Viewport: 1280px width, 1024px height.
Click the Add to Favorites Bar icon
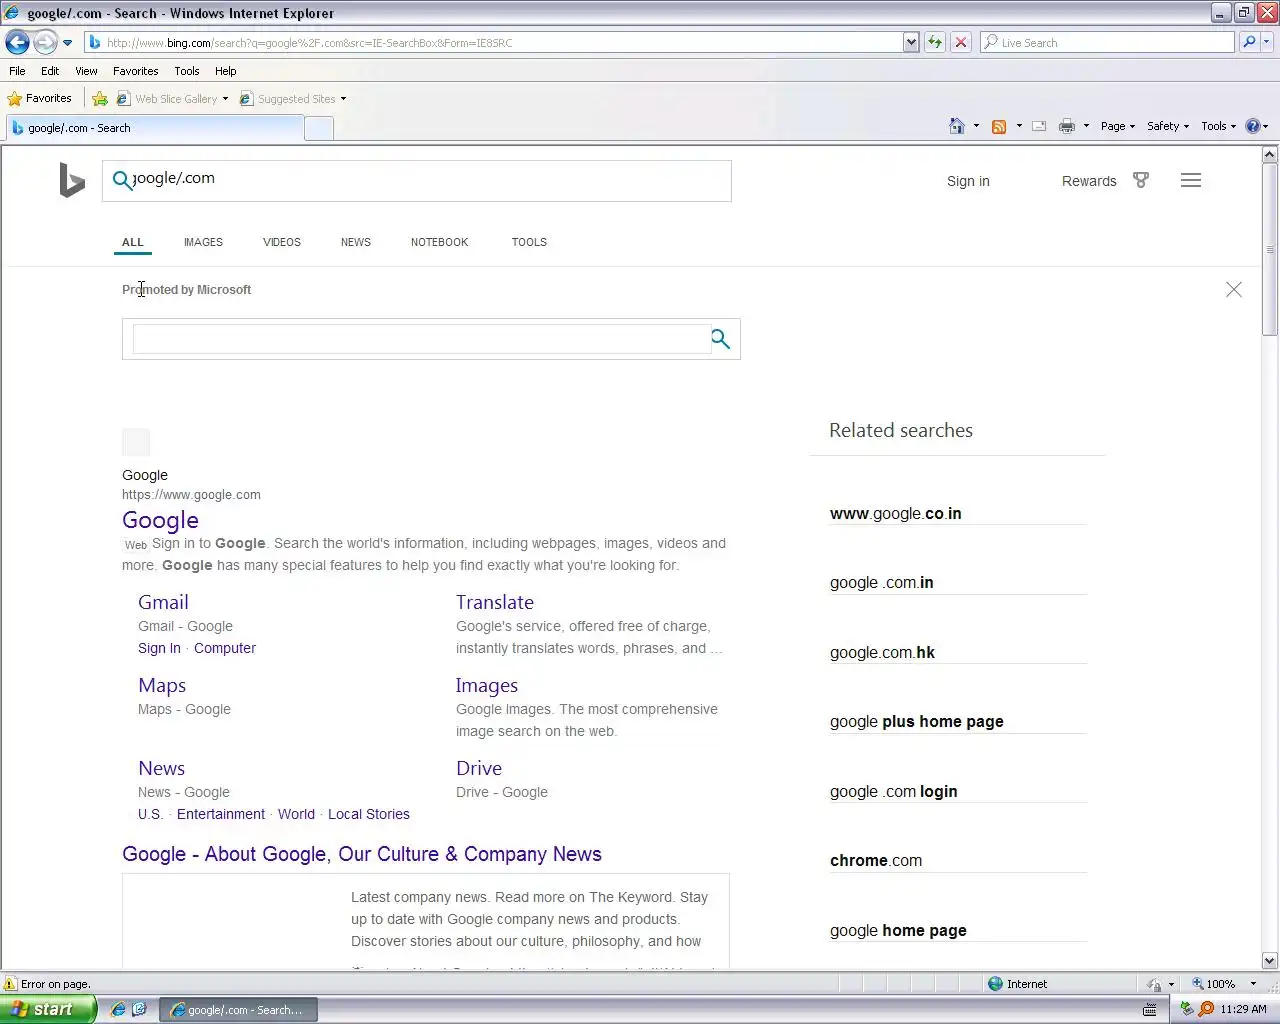pos(100,99)
